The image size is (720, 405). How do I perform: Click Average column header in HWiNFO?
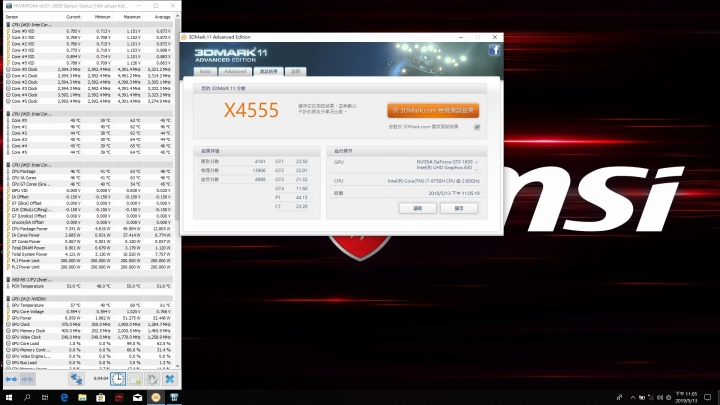coord(158,17)
